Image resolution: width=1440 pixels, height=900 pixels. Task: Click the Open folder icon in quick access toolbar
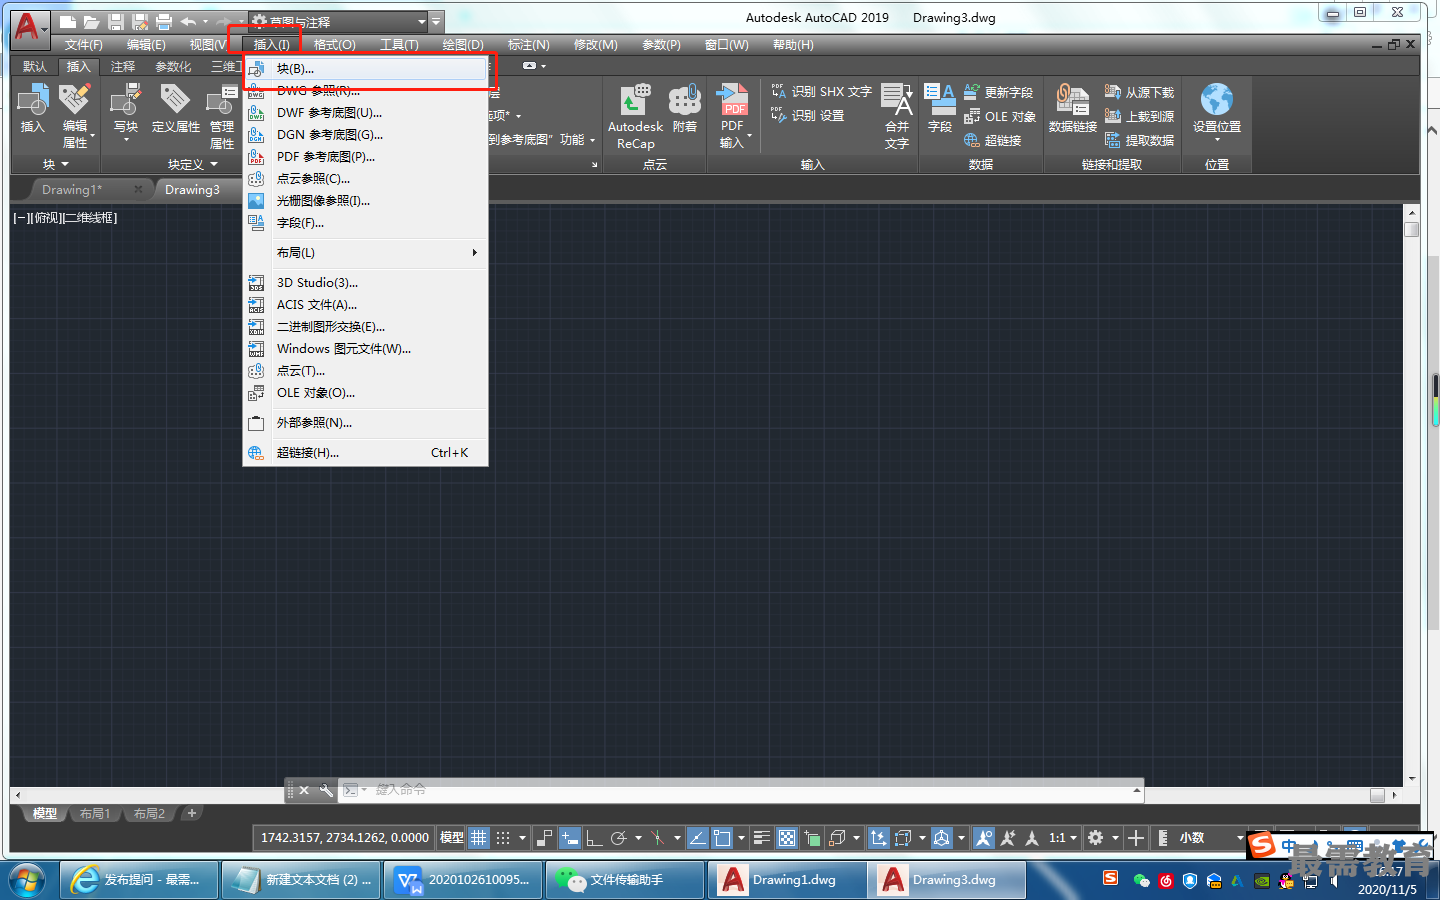pyautogui.click(x=91, y=21)
